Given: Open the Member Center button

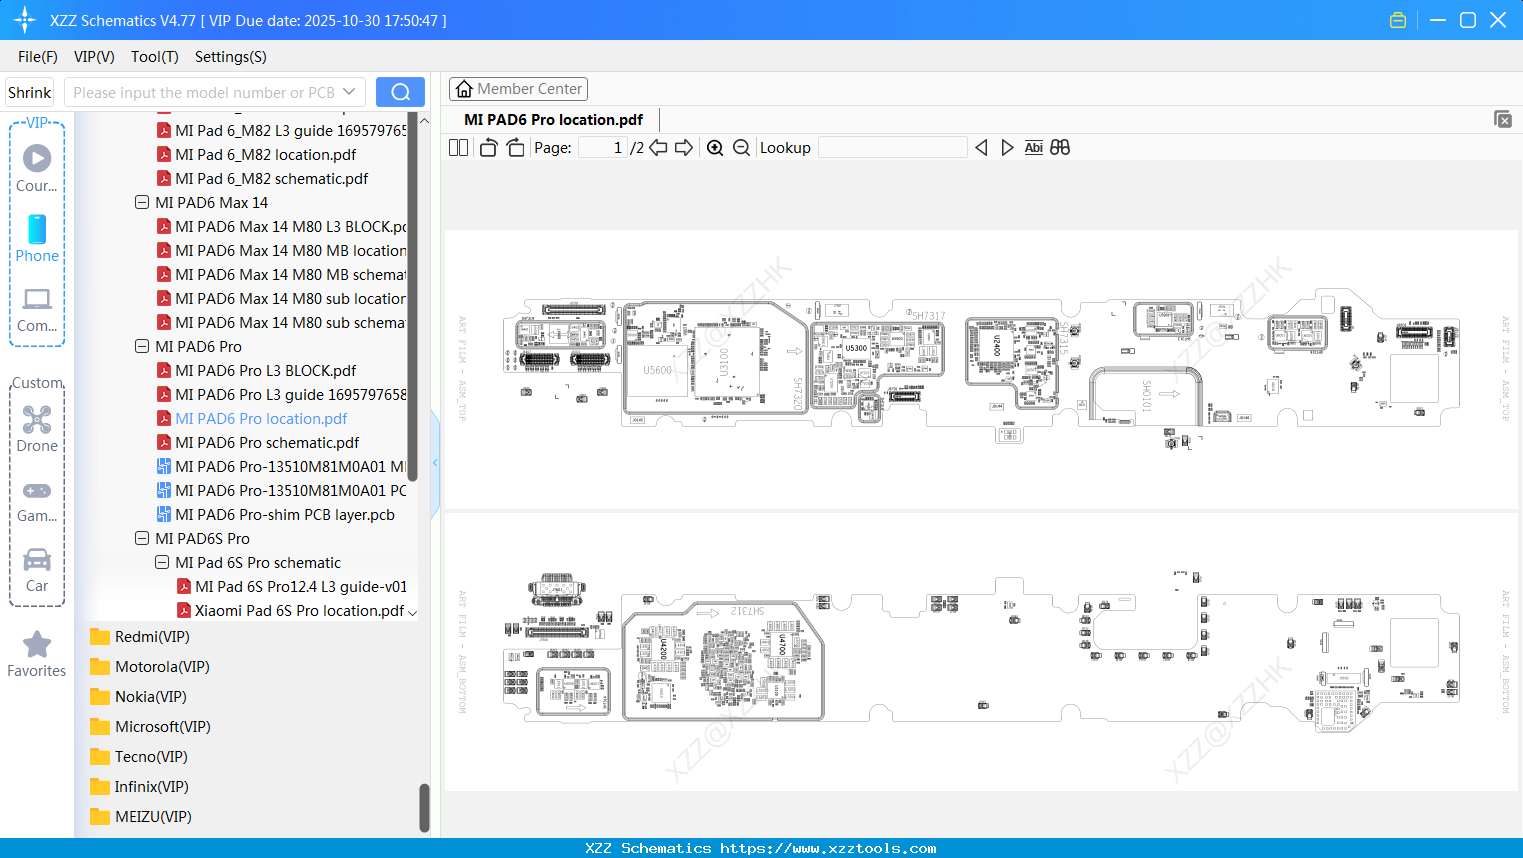Looking at the screenshot, I should (518, 89).
